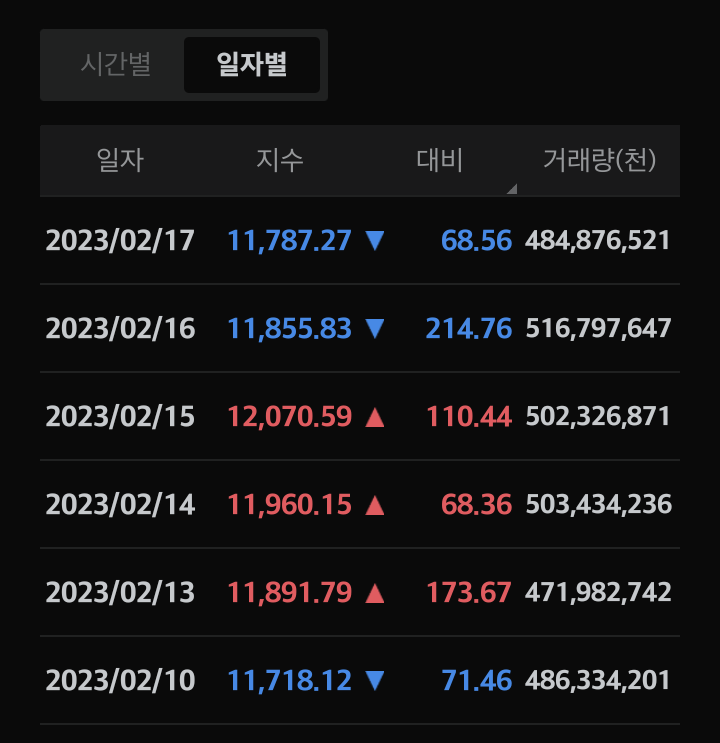Click change value 68.56
The image size is (720, 743).
click(x=476, y=240)
